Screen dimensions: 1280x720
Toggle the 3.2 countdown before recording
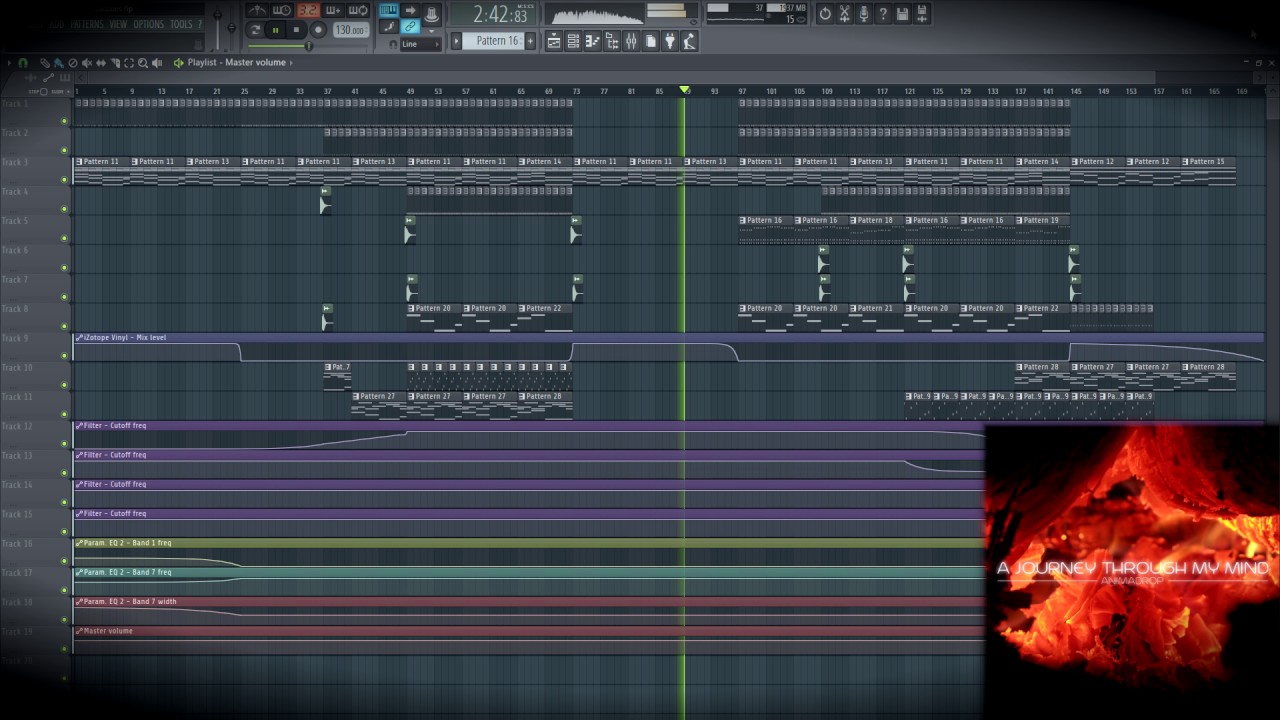point(308,10)
